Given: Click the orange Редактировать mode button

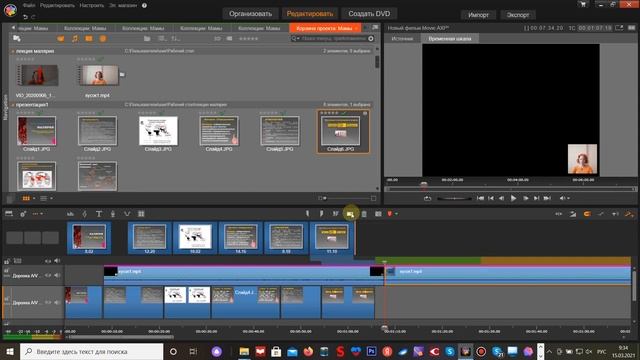Looking at the screenshot, I should (310, 14).
